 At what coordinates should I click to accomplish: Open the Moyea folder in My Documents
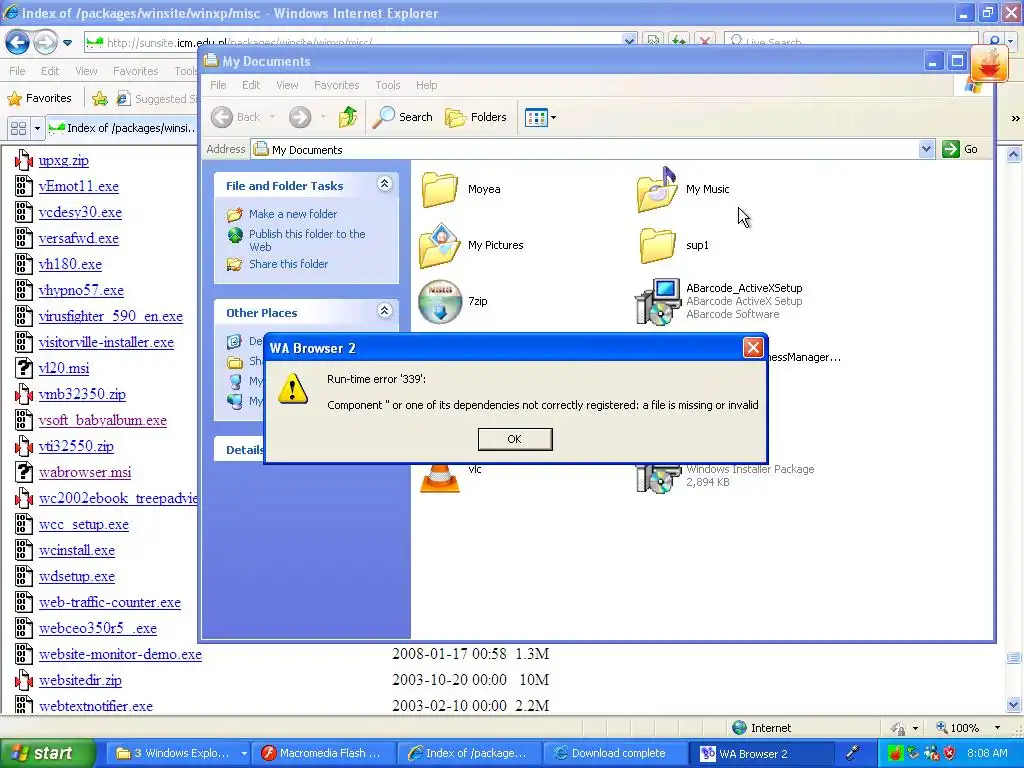click(x=440, y=189)
